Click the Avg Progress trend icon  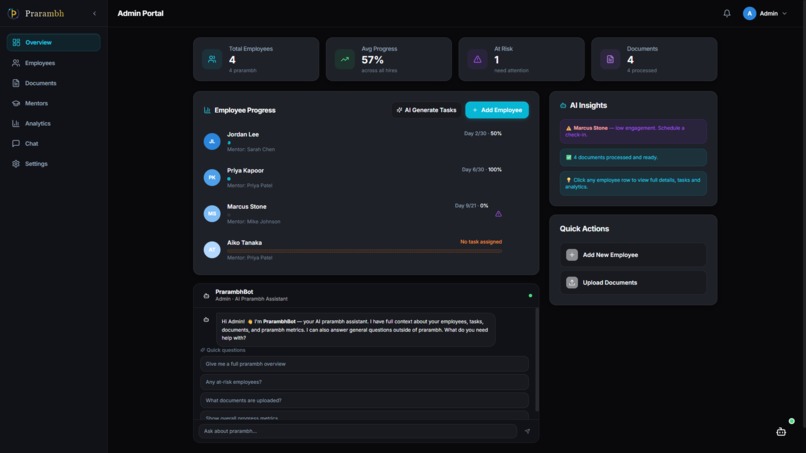coord(344,59)
